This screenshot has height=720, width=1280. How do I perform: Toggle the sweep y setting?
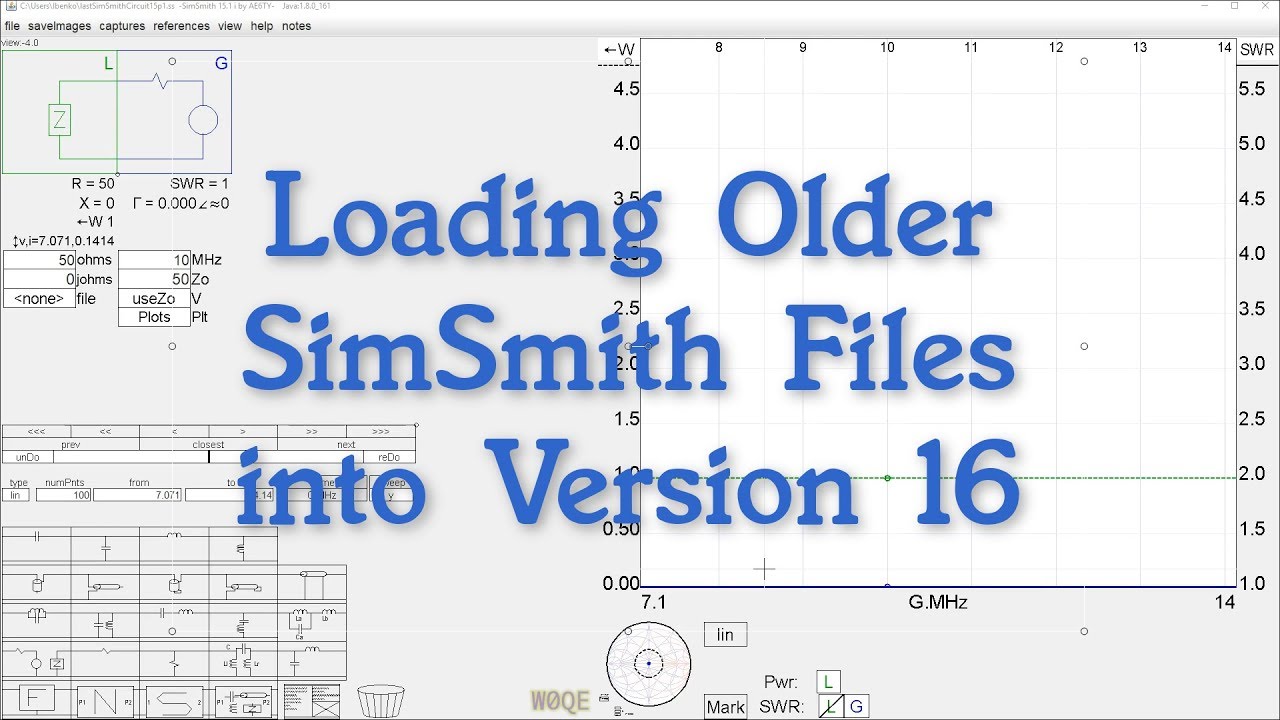coord(391,495)
